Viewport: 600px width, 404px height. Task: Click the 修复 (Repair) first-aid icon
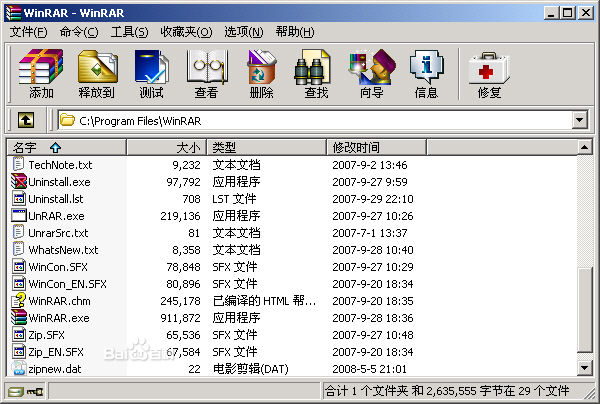489,69
